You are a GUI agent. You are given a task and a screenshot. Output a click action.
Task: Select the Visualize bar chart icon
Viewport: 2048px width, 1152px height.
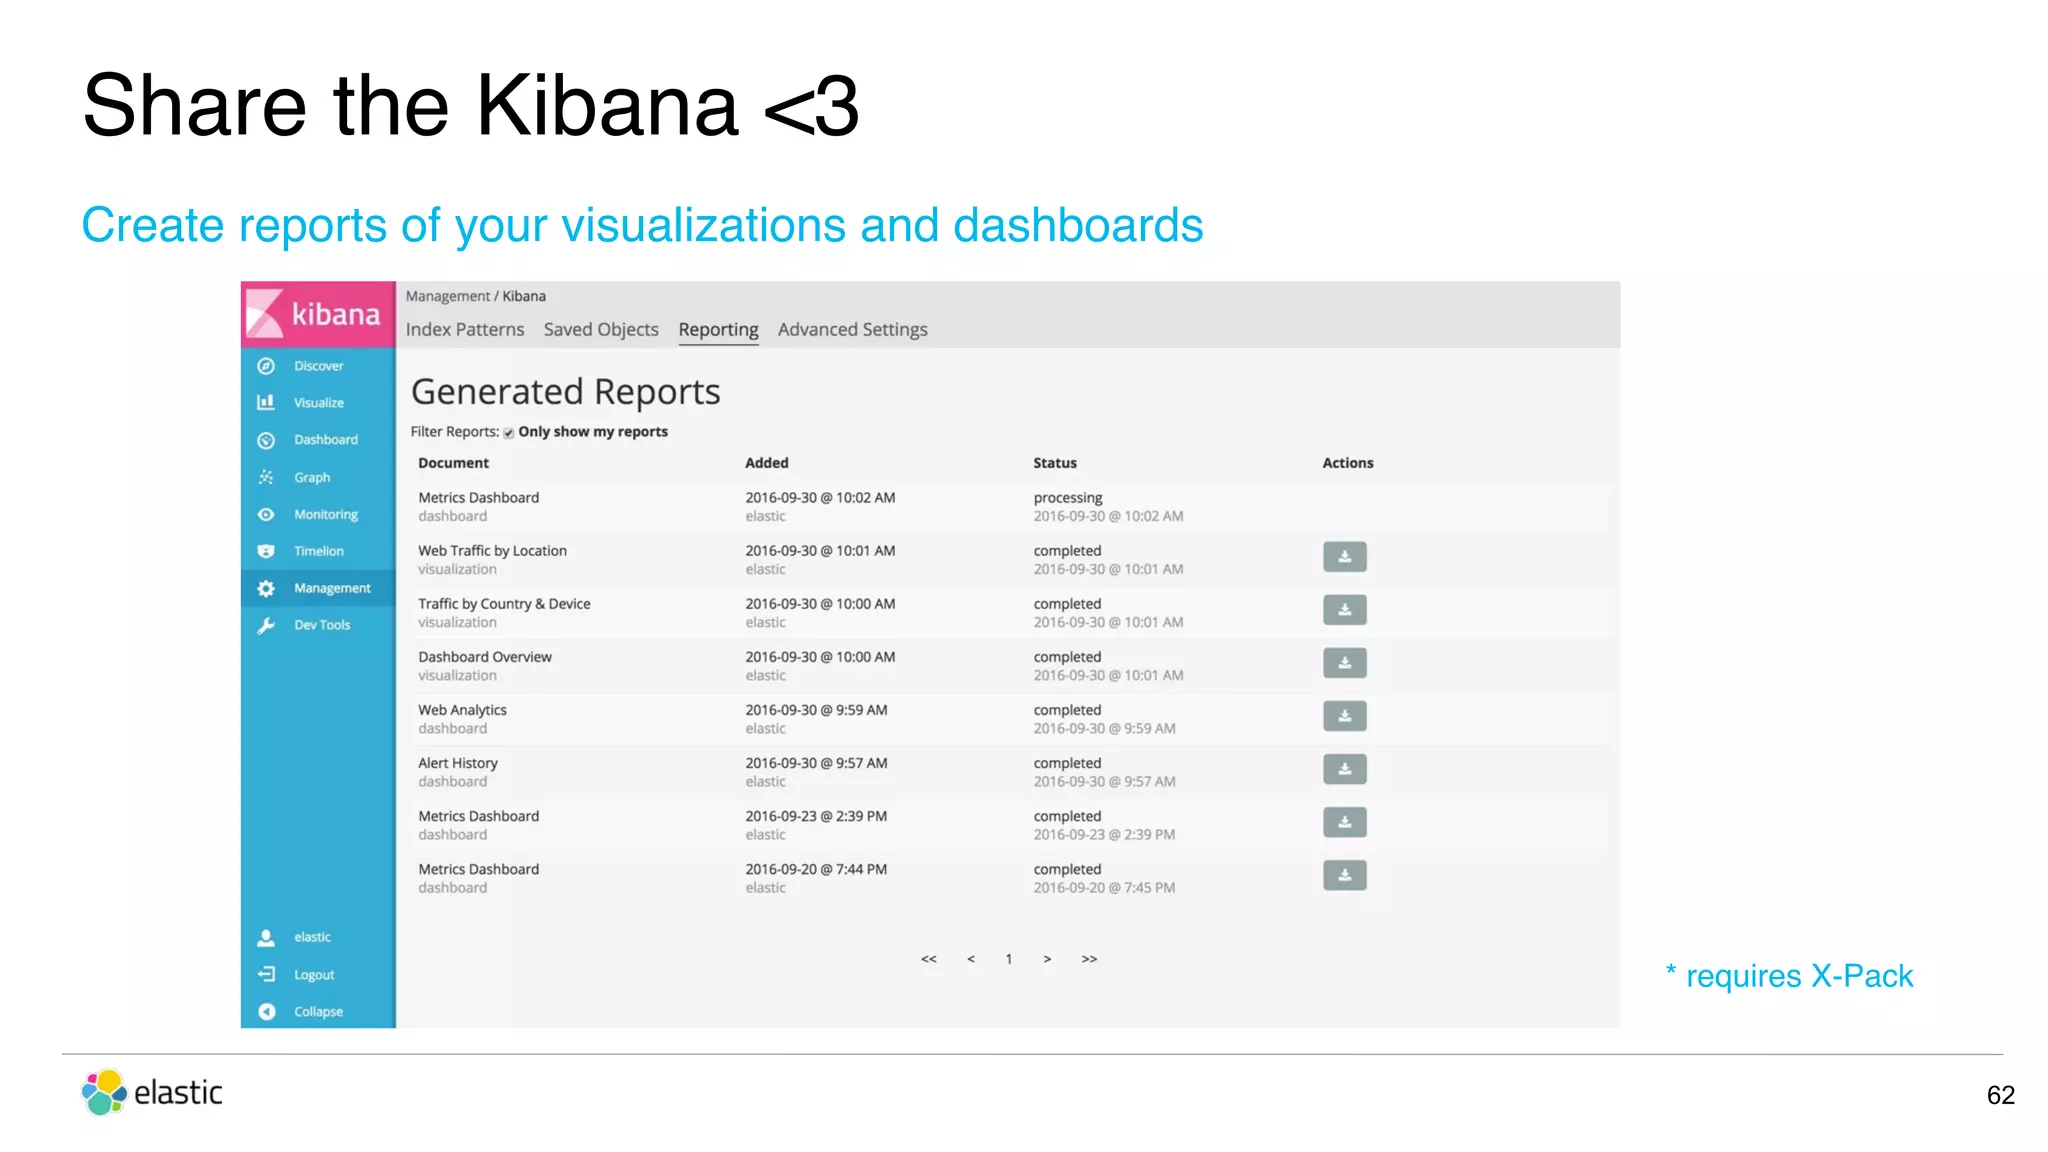266,402
